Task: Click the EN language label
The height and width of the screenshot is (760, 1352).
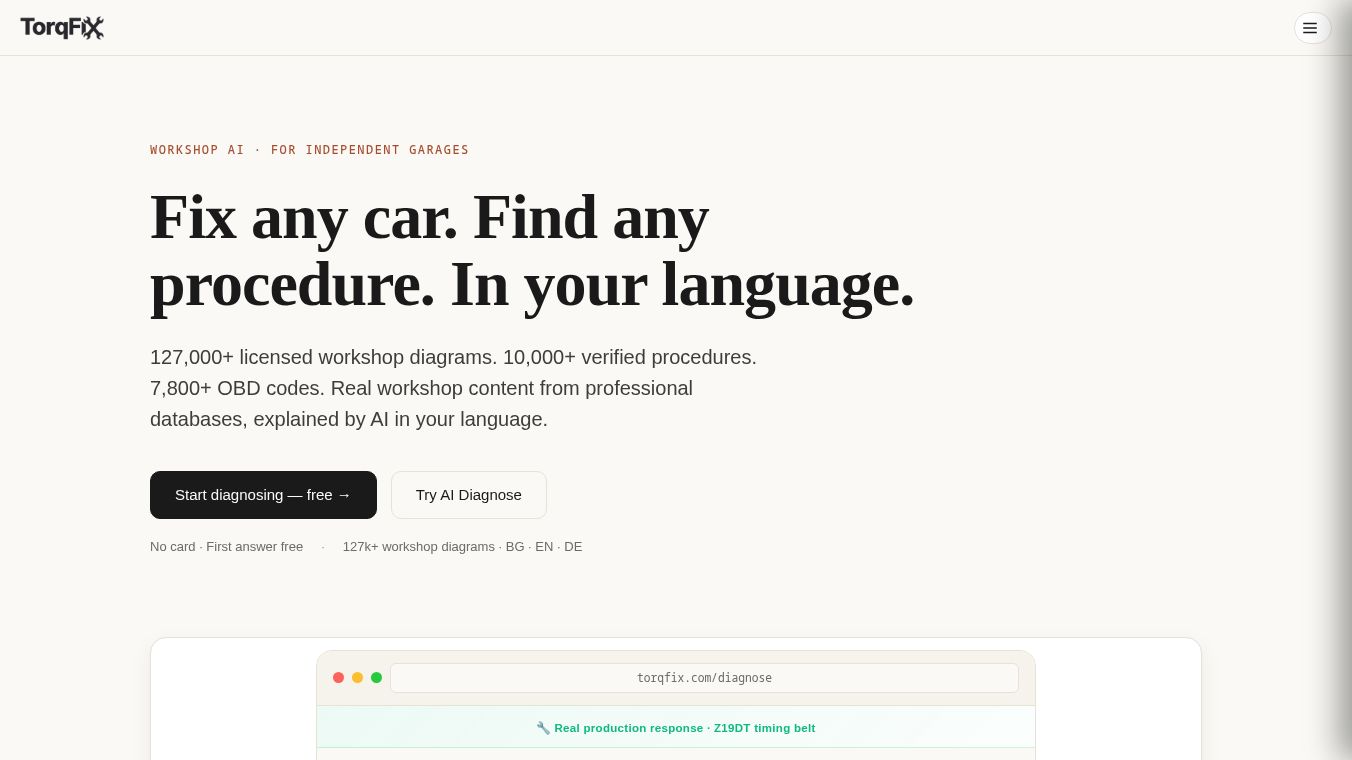Action: coord(544,547)
